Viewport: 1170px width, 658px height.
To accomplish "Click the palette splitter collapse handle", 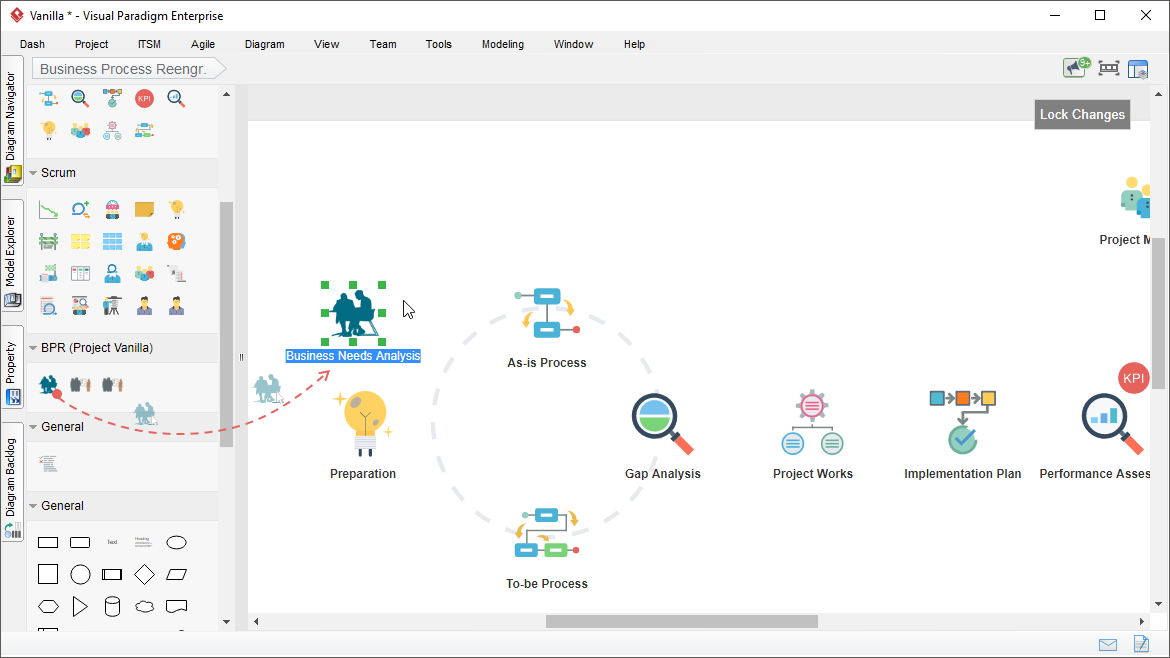I will (x=241, y=357).
